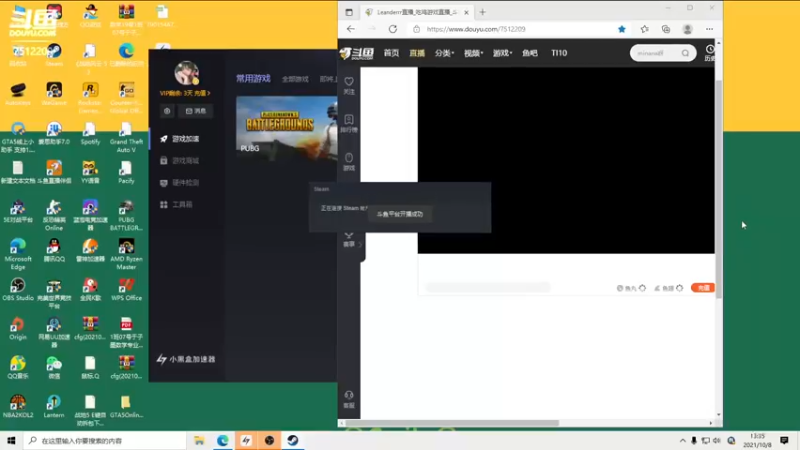Select 硬件检测 in accelerator sidebar

click(x=186, y=183)
